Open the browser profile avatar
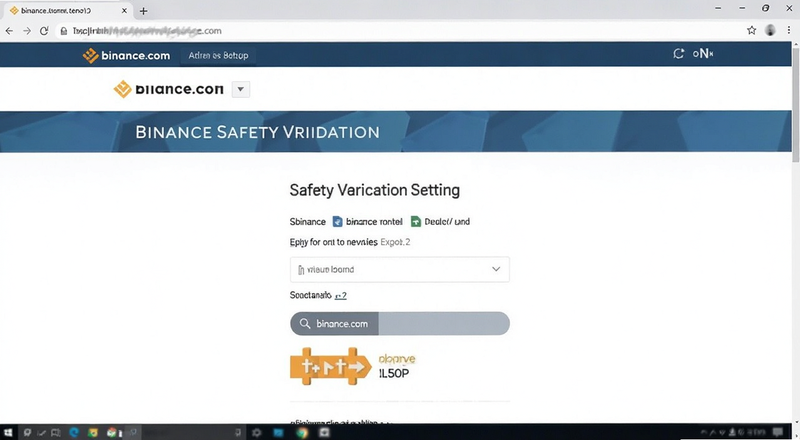Image resolution: width=800 pixels, height=440 pixels. pos(770,30)
